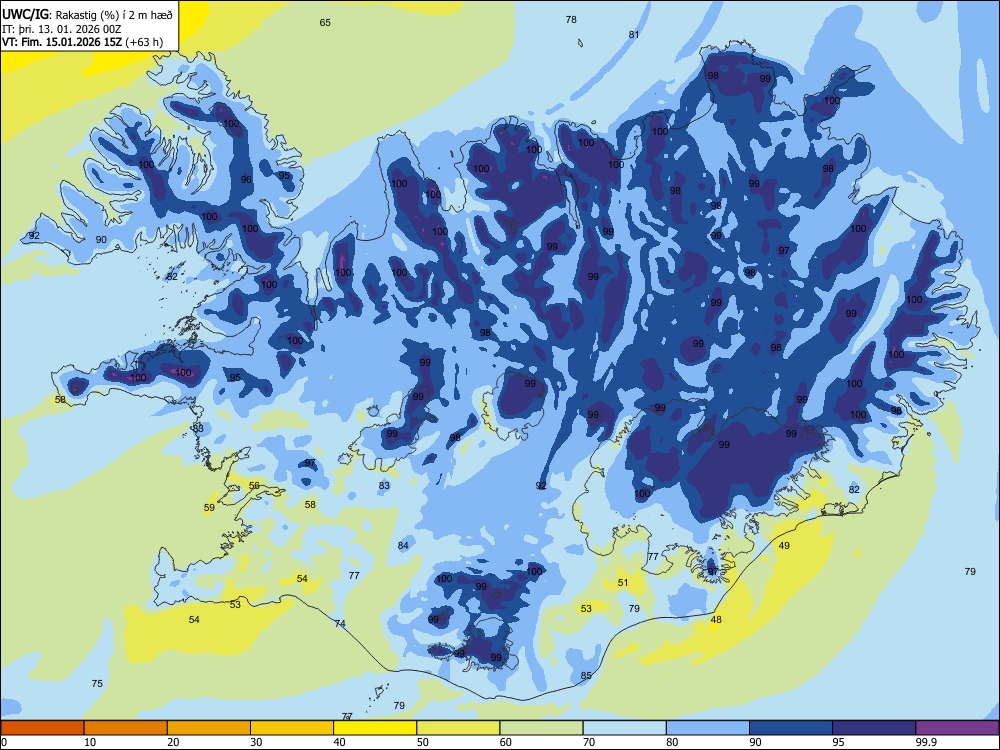Click the purple above-99.9 legend swatch
The width and height of the screenshot is (1000, 750).
[x=957, y=728]
